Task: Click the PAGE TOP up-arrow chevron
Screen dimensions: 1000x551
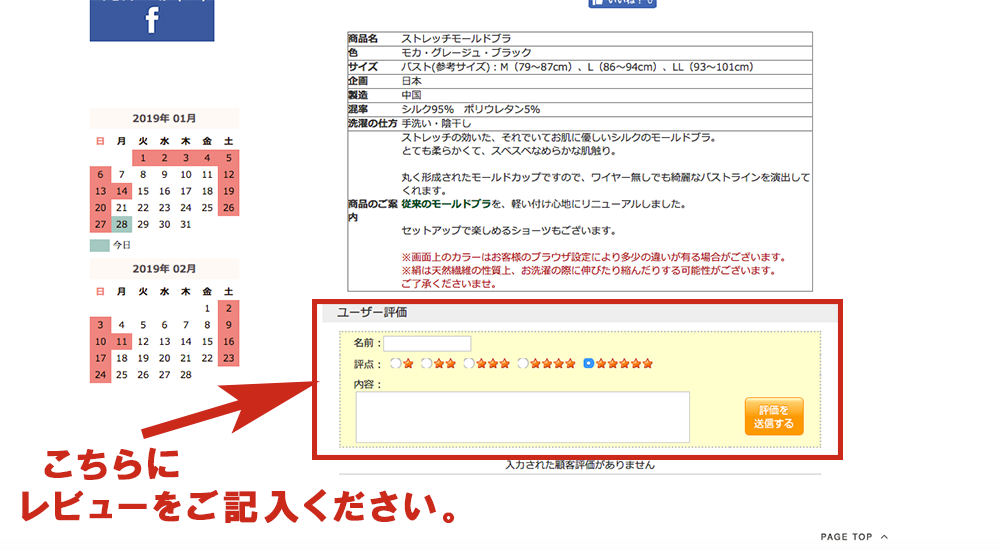Action: pyautogui.click(x=884, y=537)
